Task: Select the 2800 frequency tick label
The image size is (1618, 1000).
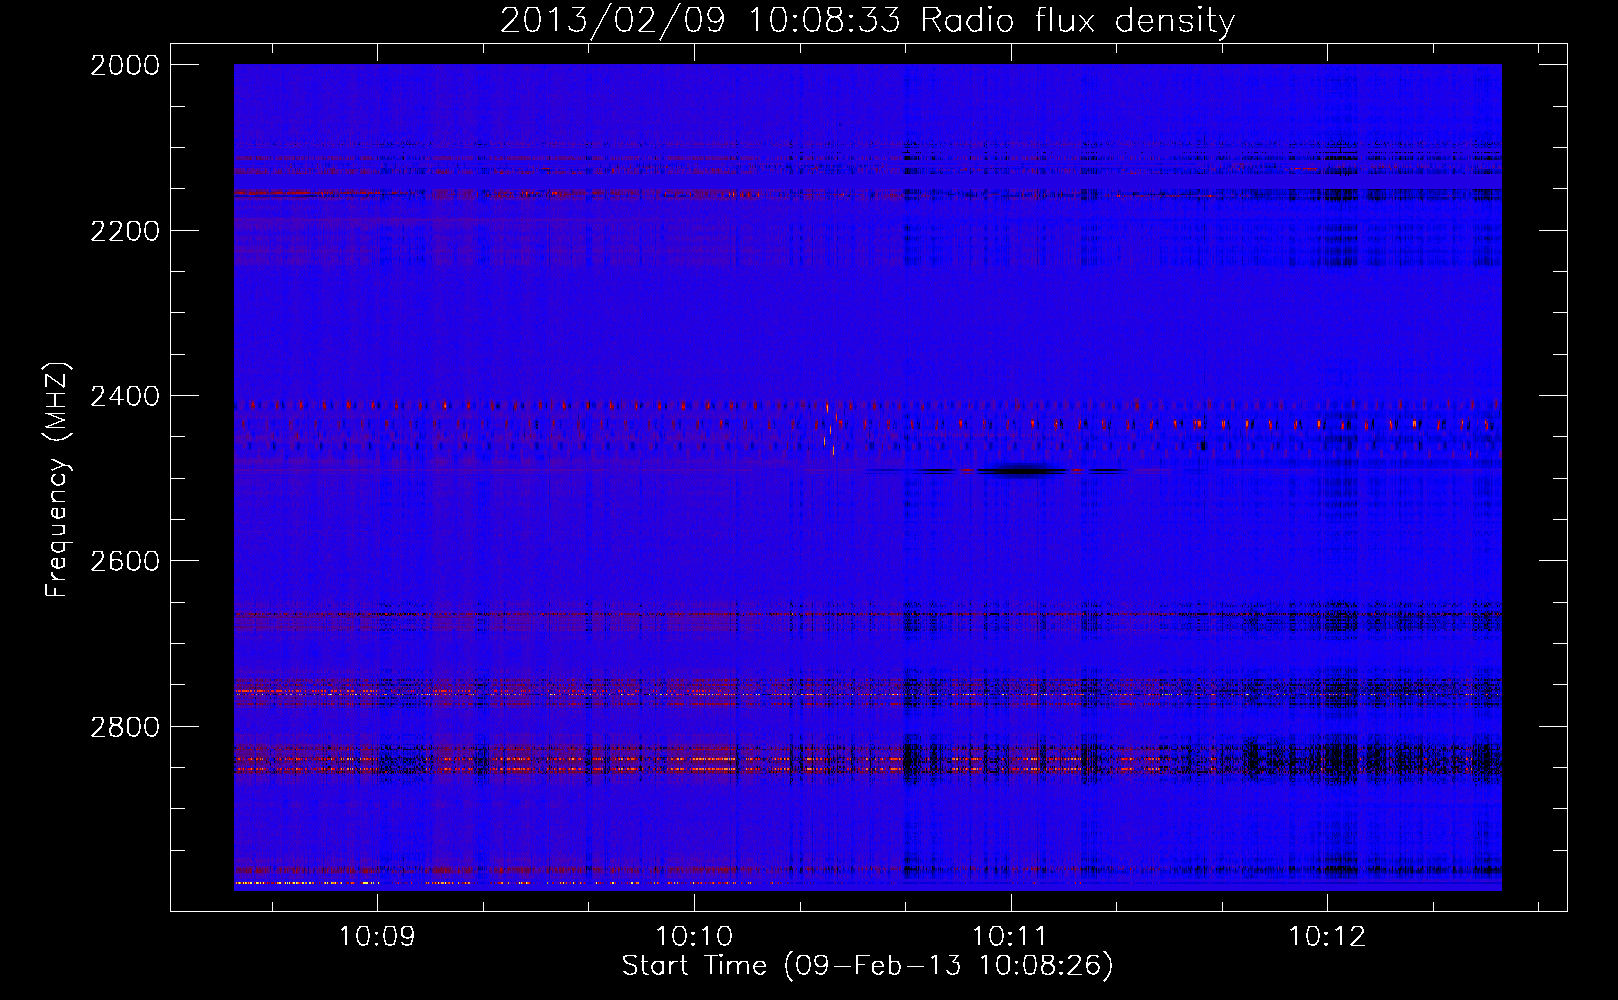Action: (x=125, y=726)
